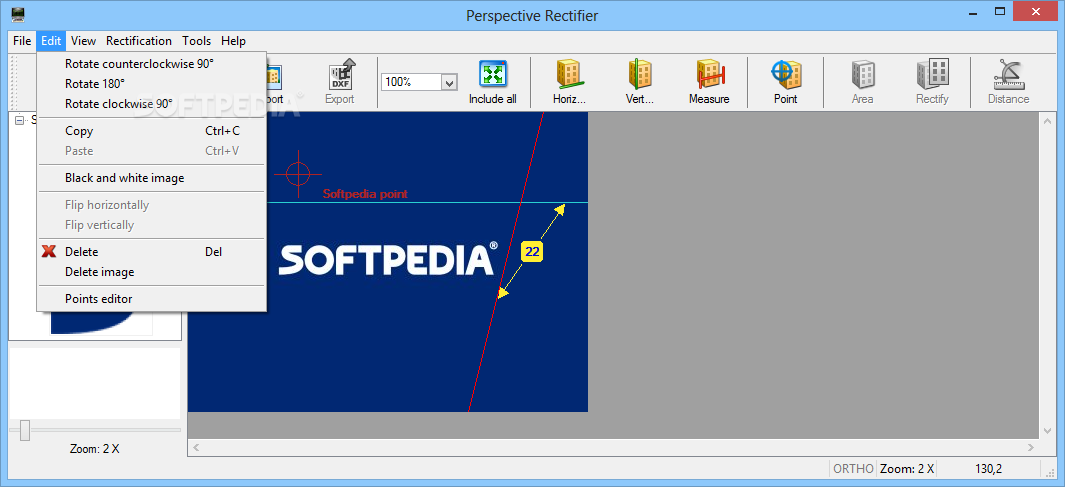The width and height of the screenshot is (1065, 487).
Task: Open the Points editor
Action: 151,299
